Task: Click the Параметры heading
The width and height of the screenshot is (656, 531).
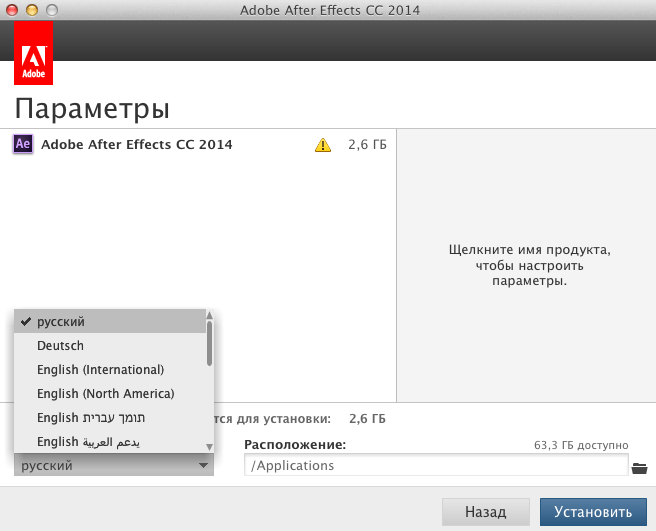Action: click(x=92, y=110)
